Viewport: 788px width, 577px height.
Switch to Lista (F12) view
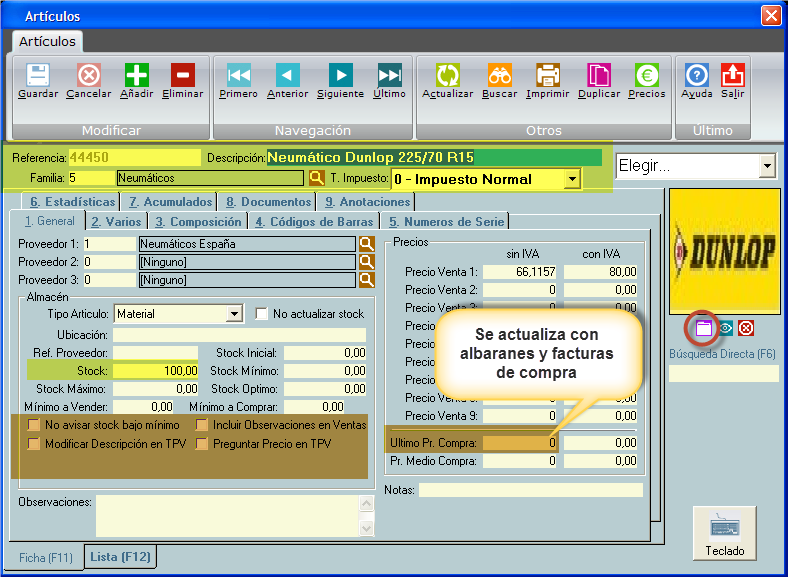point(120,557)
